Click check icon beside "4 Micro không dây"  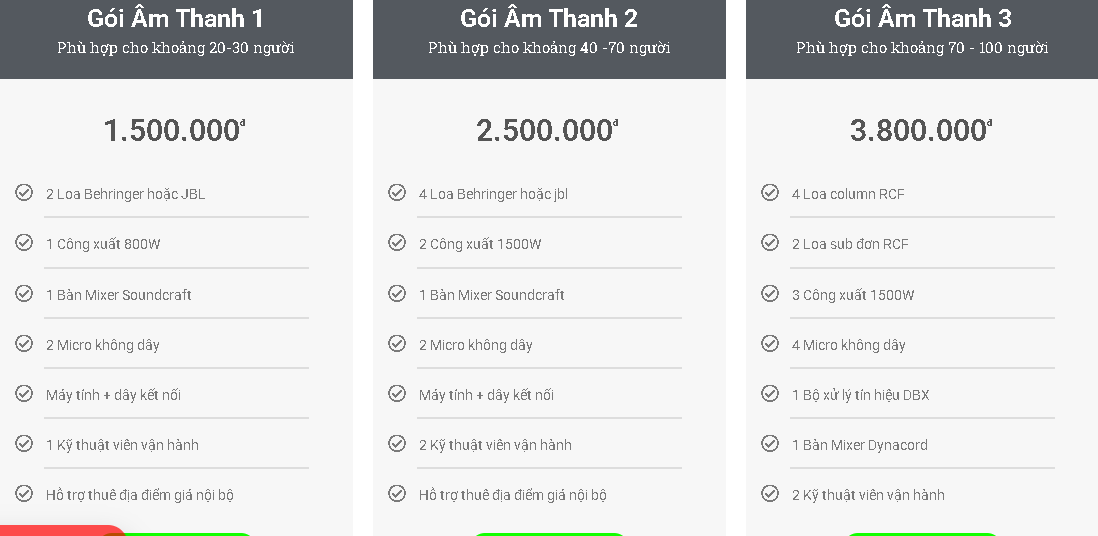770,343
